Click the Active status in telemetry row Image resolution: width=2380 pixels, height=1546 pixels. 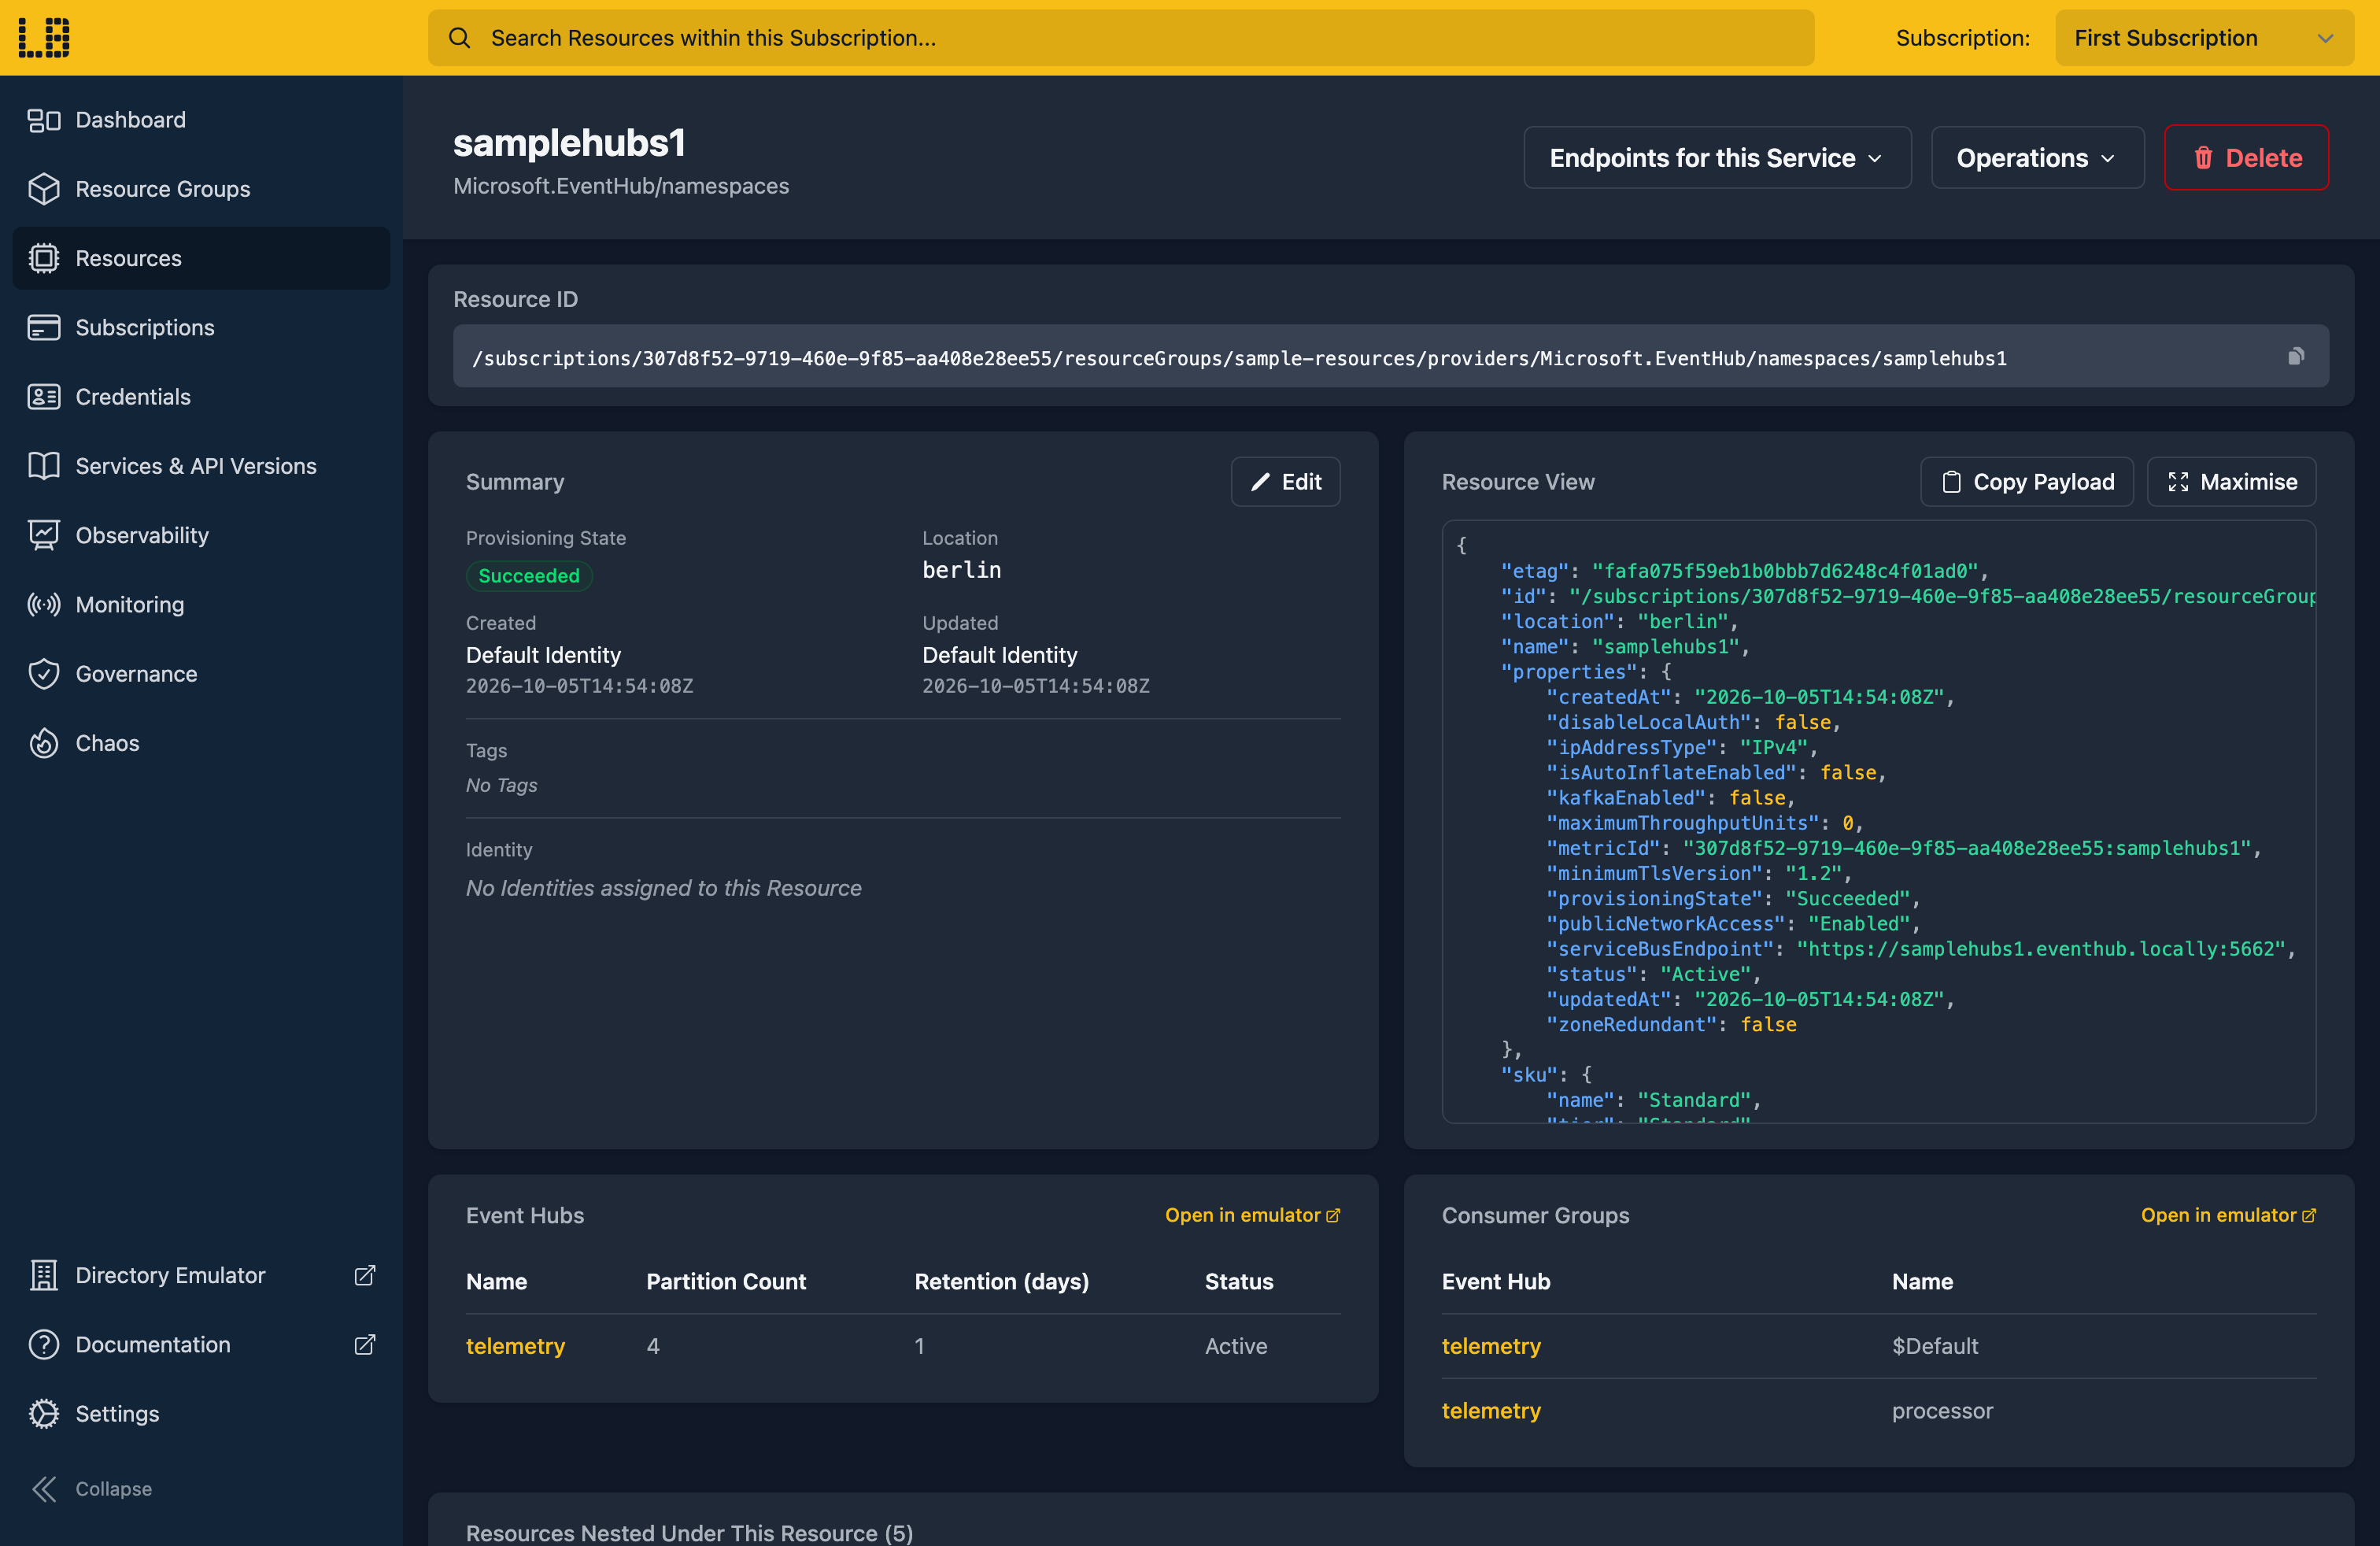[1236, 1346]
